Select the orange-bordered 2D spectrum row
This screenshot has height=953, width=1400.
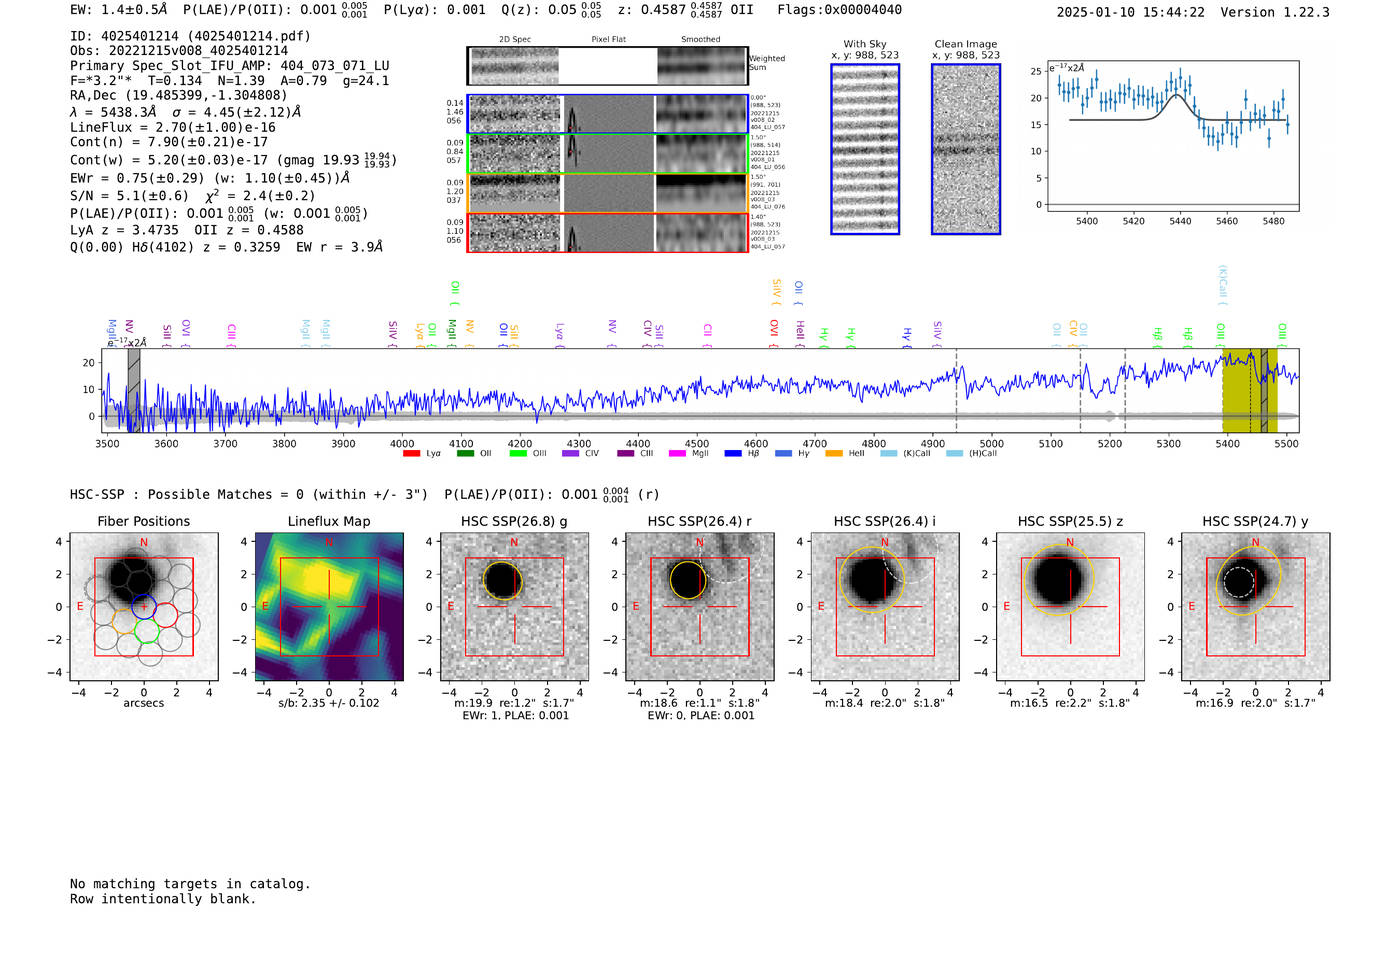pos(608,193)
